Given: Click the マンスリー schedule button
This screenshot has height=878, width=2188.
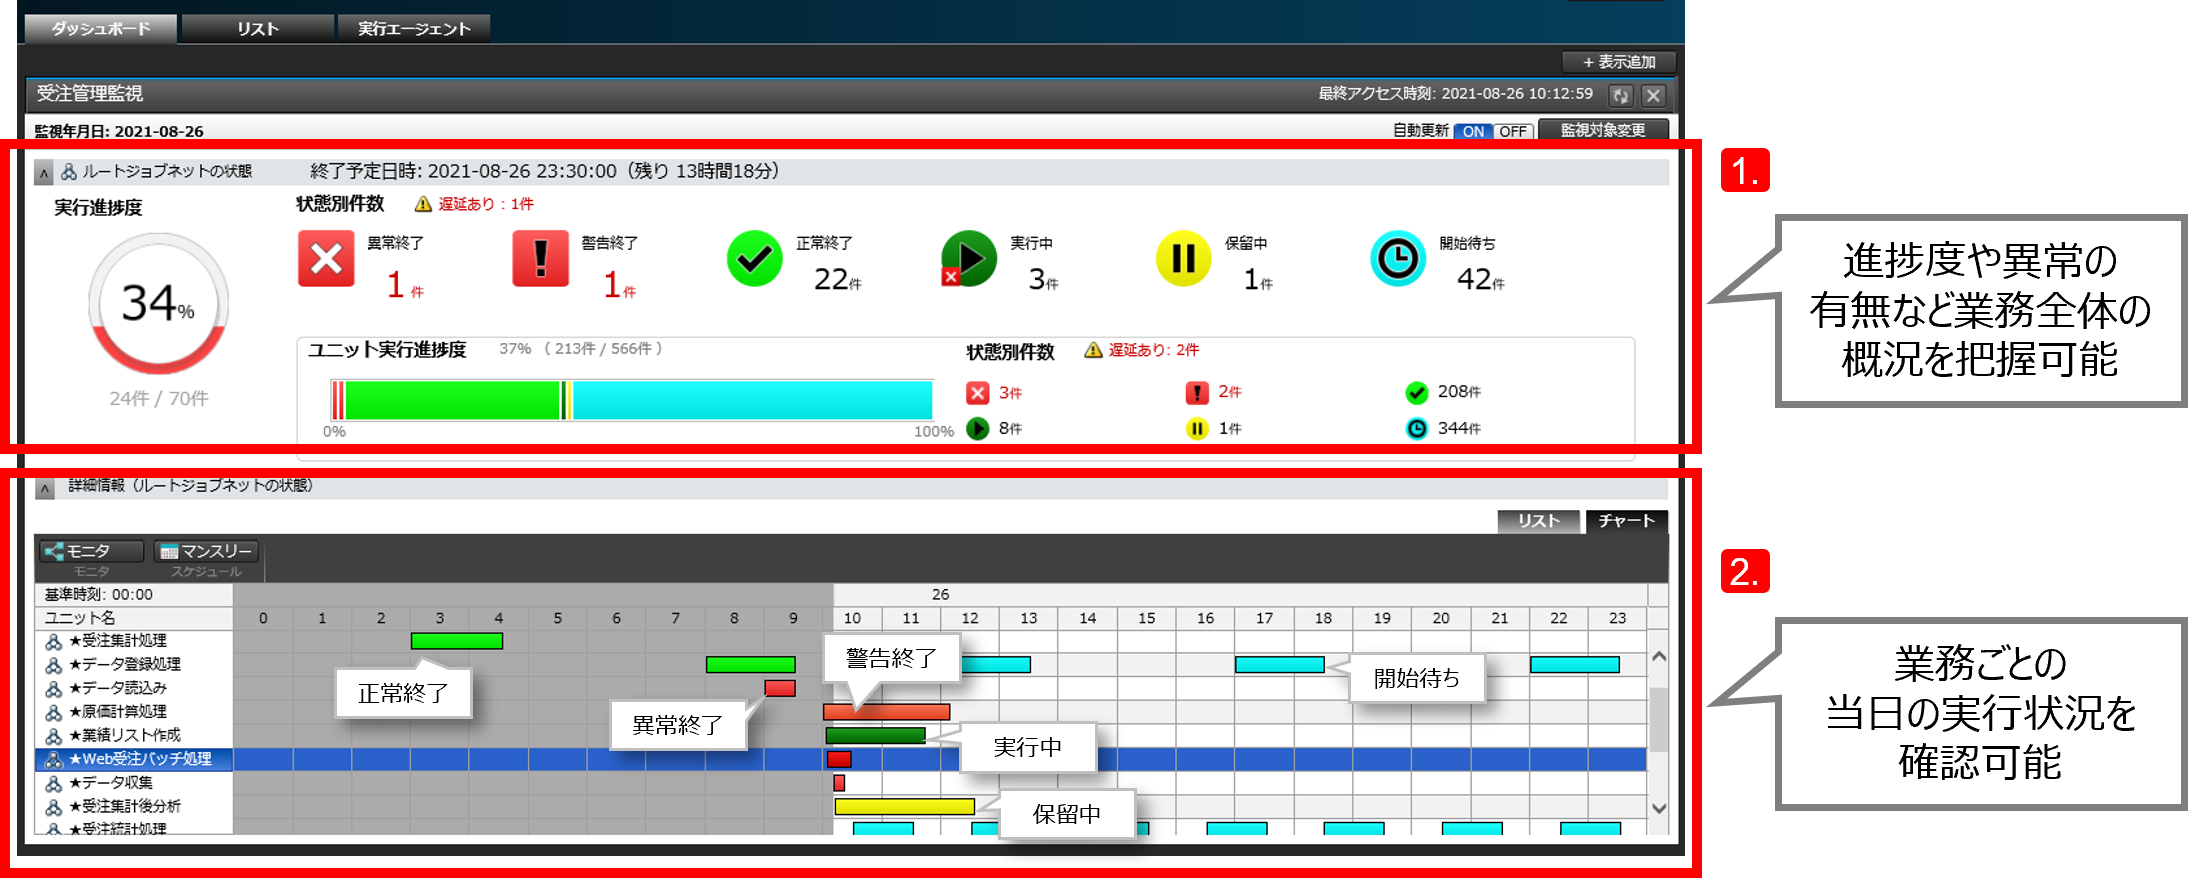Looking at the screenshot, I should tap(206, 551).
